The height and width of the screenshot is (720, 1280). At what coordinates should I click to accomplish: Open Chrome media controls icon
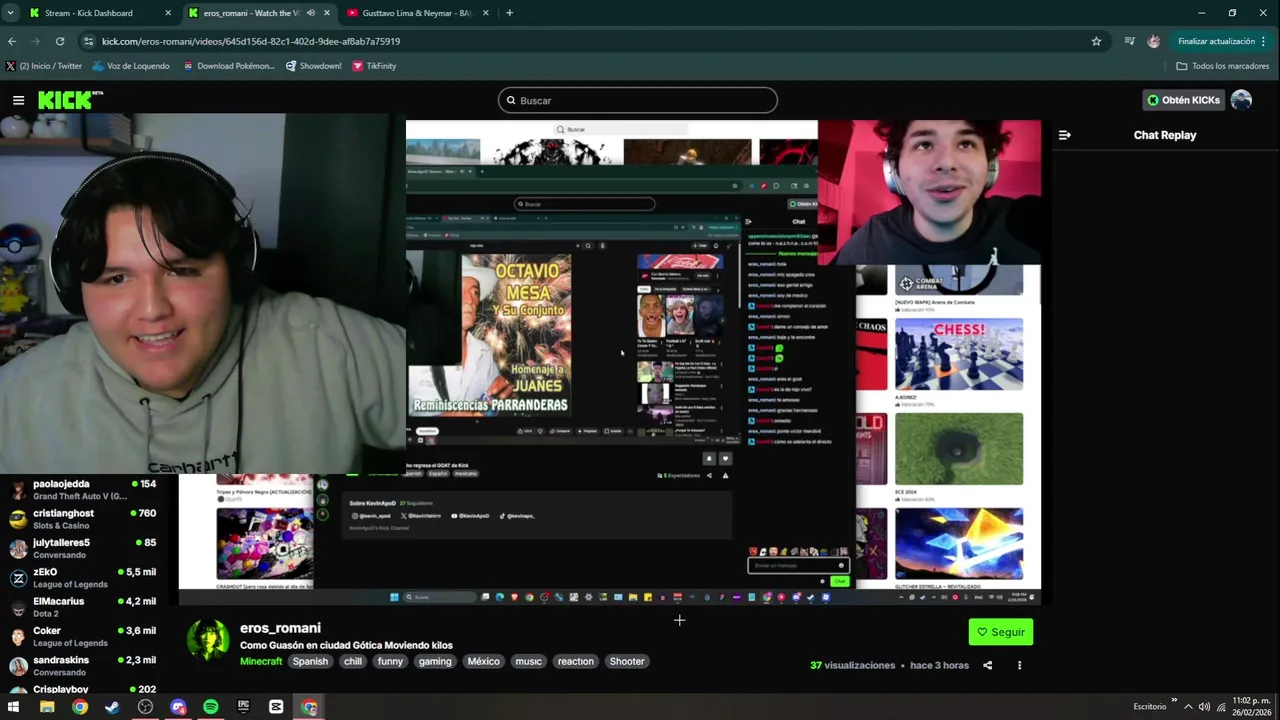1129,41
